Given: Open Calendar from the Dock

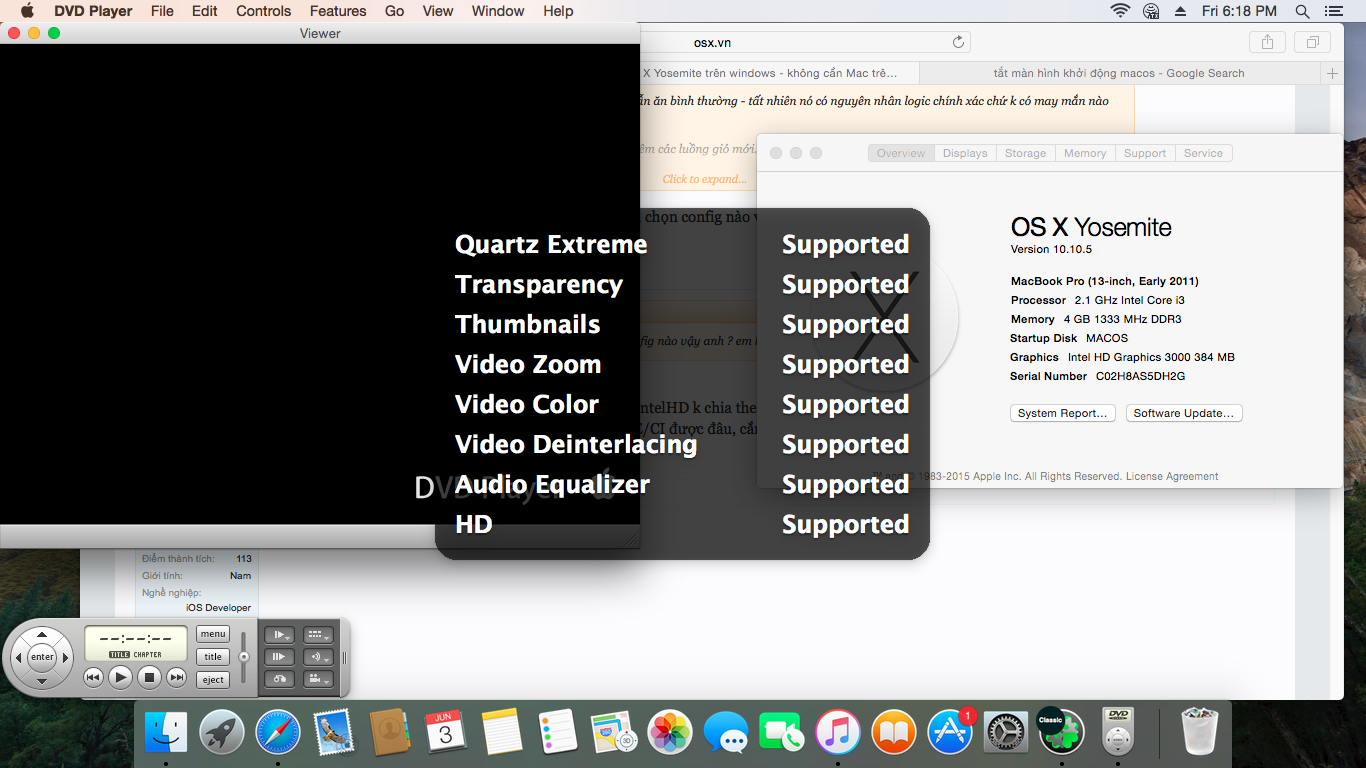Looking at the screenshot, I should point(446,733).
